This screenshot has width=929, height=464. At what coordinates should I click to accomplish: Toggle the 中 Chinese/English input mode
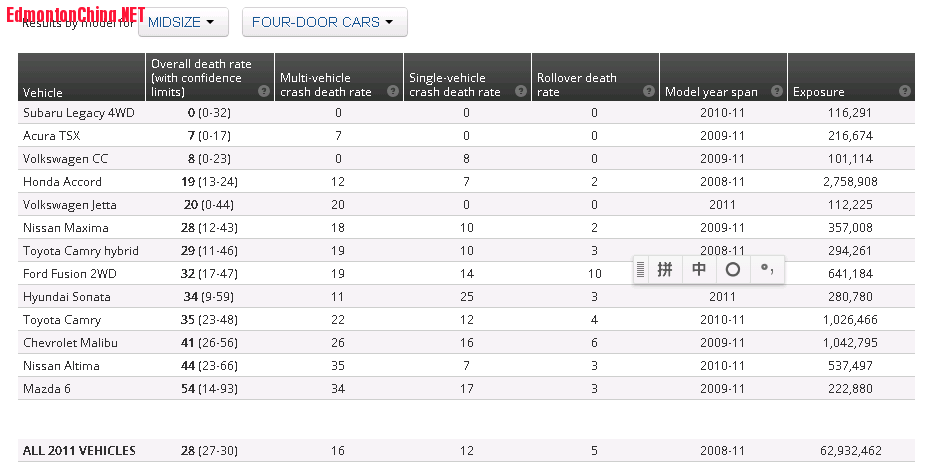click(x=699, y=269)
